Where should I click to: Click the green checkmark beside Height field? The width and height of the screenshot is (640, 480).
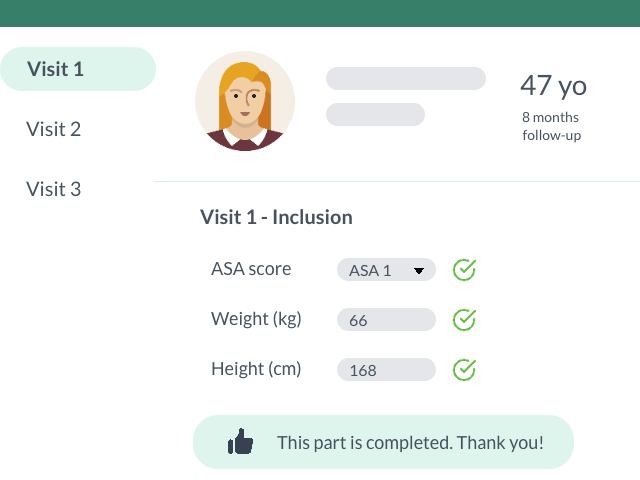464,370
